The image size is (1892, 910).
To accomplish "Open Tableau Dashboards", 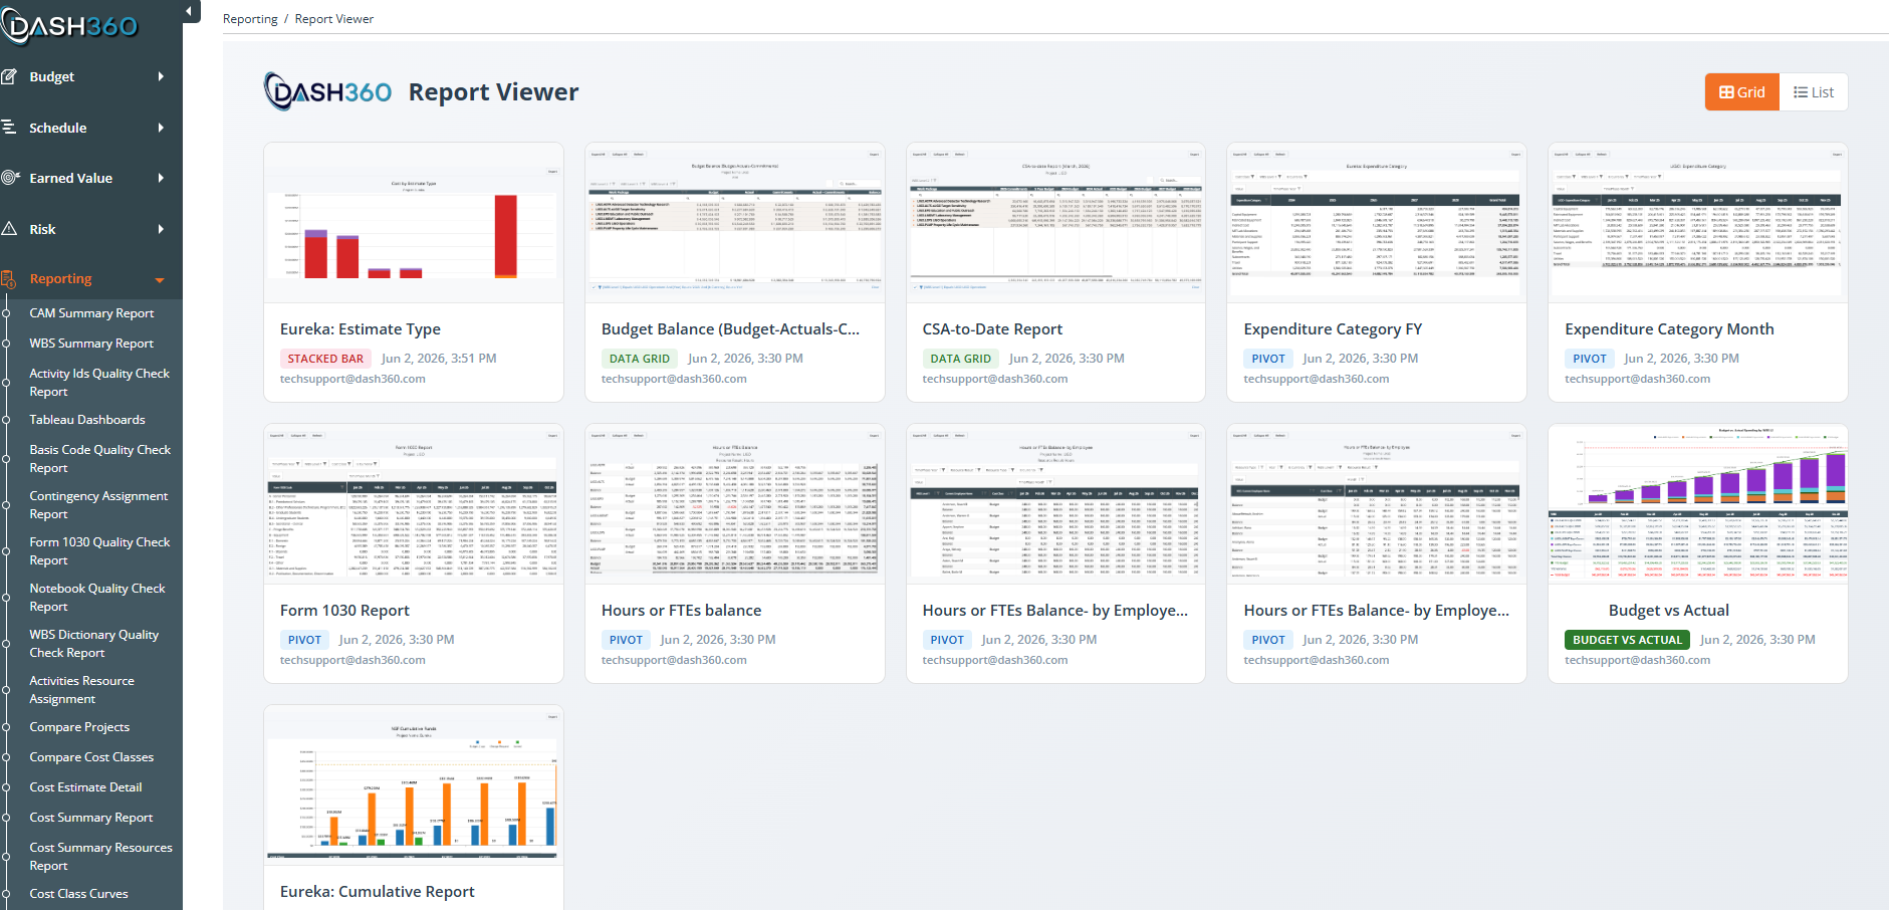I will point(87,420).
